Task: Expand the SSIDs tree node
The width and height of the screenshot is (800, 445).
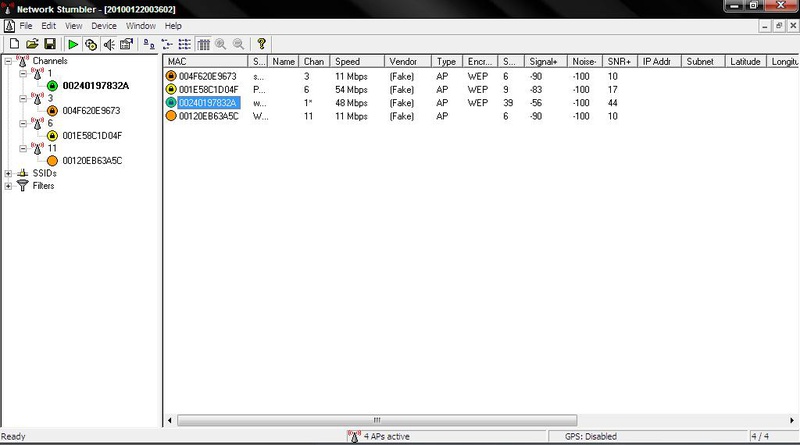Action: 8,174
